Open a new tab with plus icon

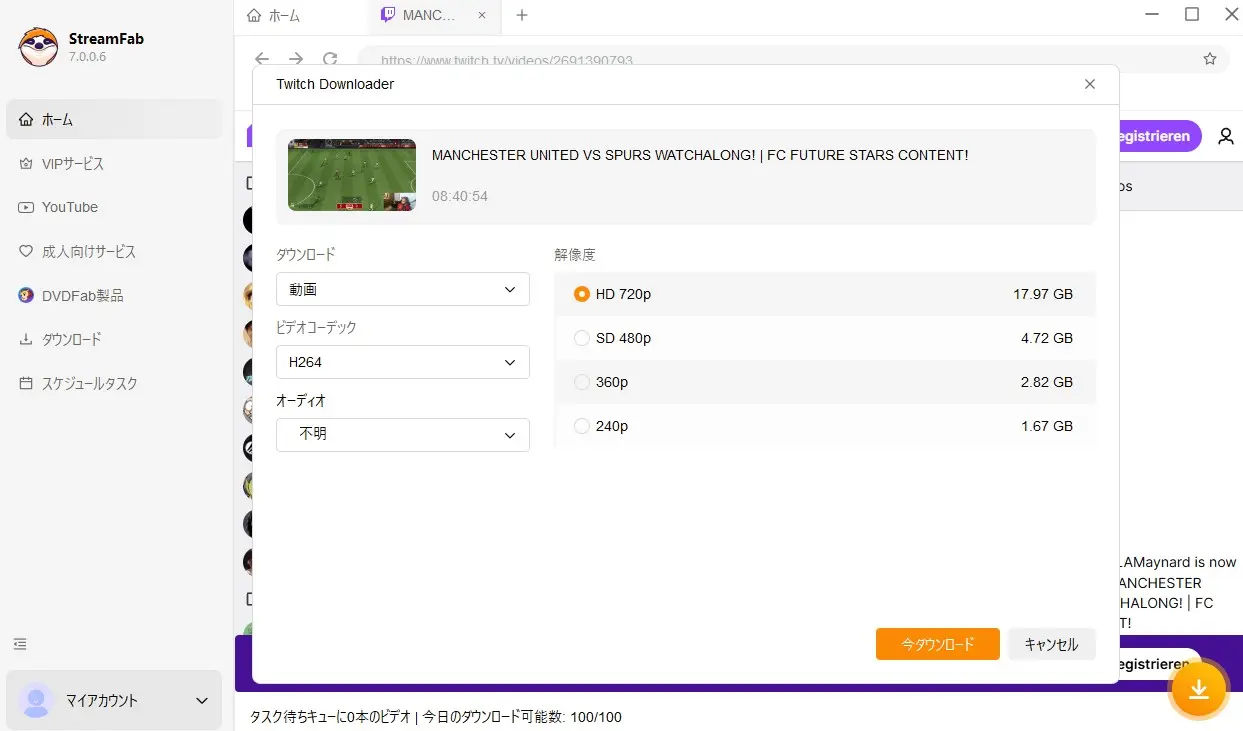pos(521,15)
